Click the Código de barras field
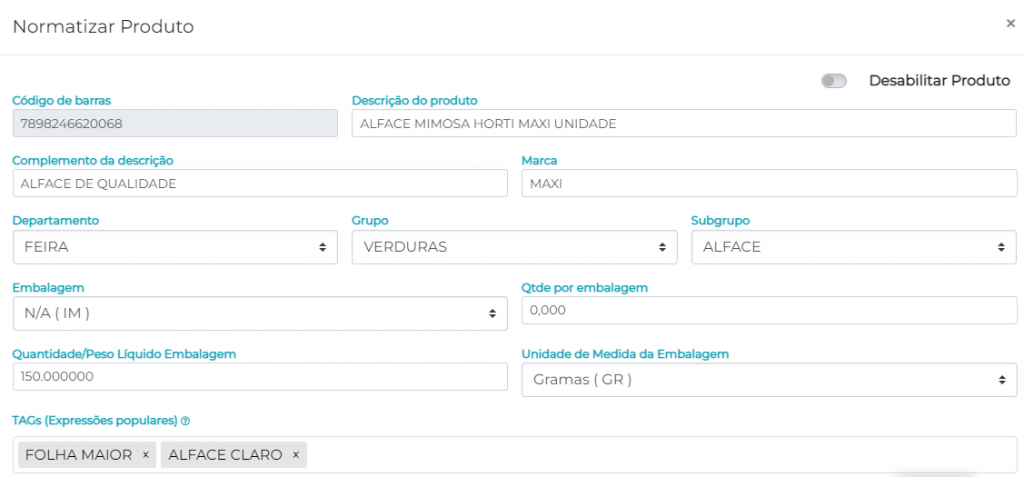 pyautogui.click(x=175, y=123)
